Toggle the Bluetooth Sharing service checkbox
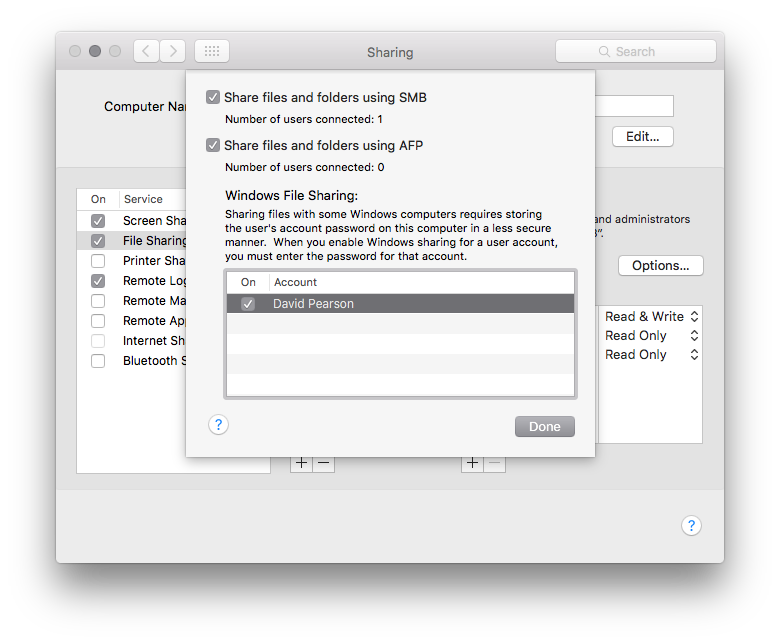Image resolution: width=780 pixels, height=643 pixels. (98, 361)
